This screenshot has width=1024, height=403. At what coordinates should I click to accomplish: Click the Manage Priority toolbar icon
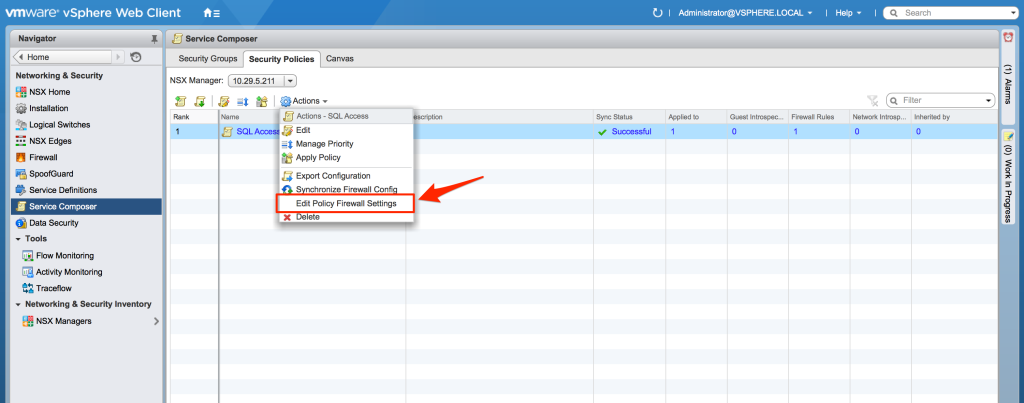coord(242,101)
